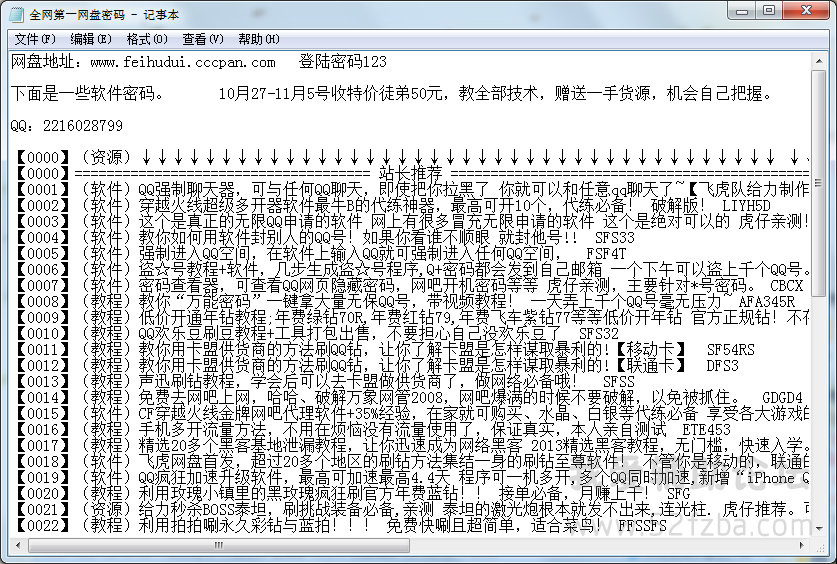The height and width of the screenshot is (564, 837).
Task: Click the 【联通卡】 text on line 0012
Action: pyautogui.click(x=651, y=366)
